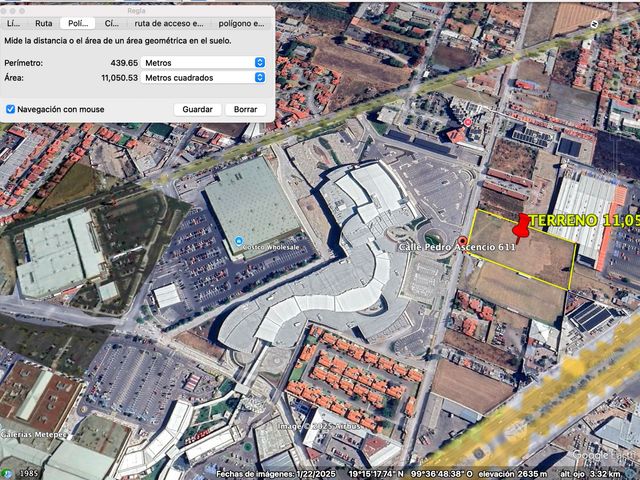Image resolution: width=640 pixels, height=480 pixels.
Task: Click the pink place marker north of mall
Action: tap(468, 122)
